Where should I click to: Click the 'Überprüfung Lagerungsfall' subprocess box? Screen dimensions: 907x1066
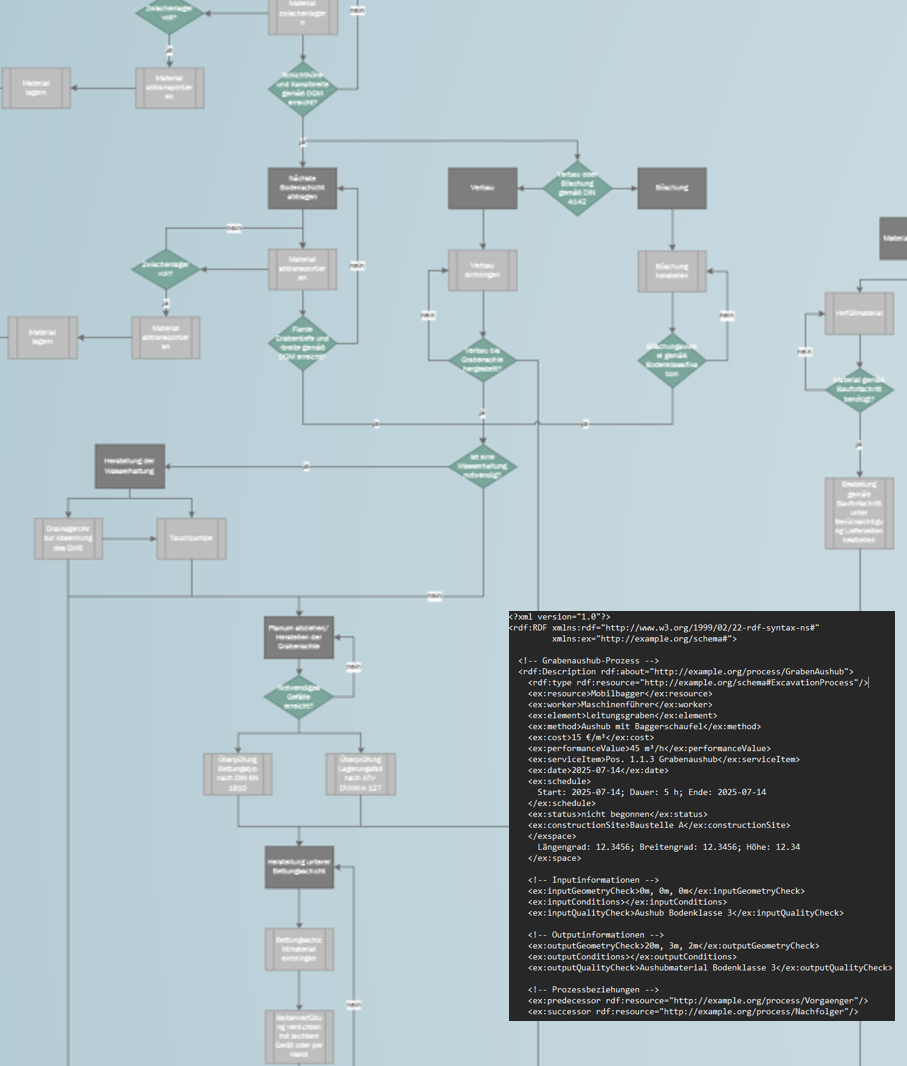pos(360,774)
